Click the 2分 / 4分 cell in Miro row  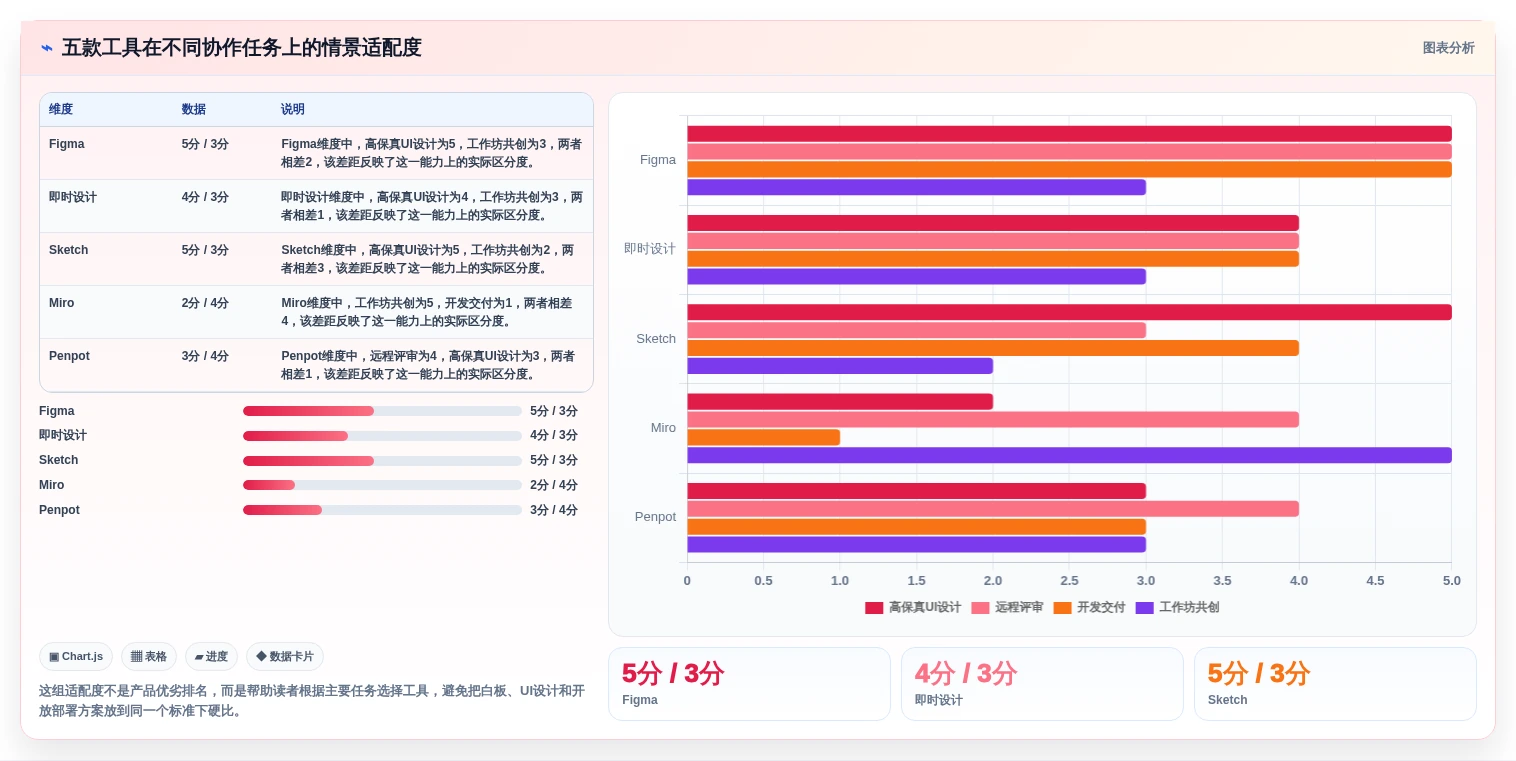(205, 303)
